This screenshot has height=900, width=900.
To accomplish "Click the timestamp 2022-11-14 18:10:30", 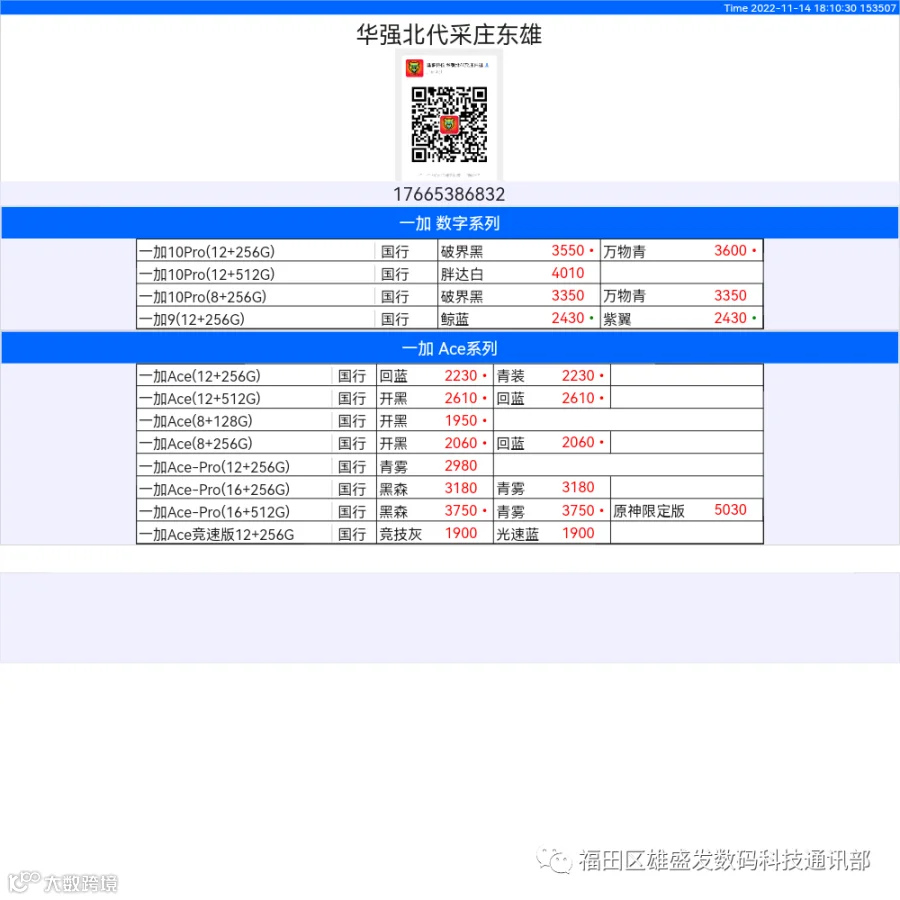I will [803, 8].
